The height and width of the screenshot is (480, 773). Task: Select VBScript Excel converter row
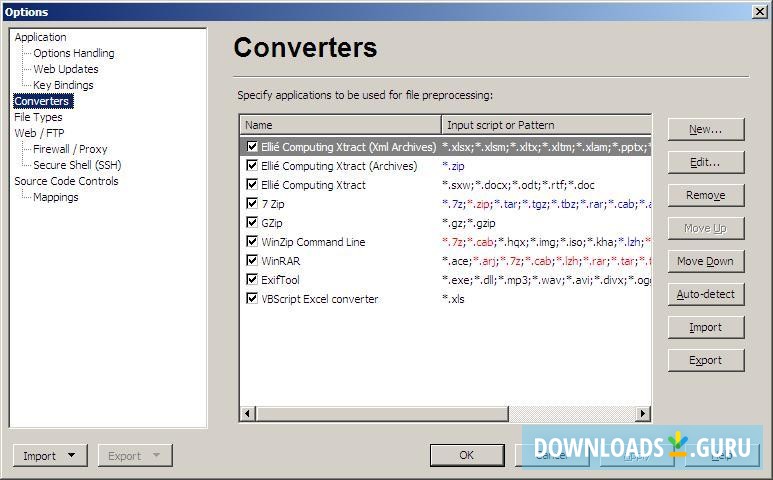click(446, 299)
